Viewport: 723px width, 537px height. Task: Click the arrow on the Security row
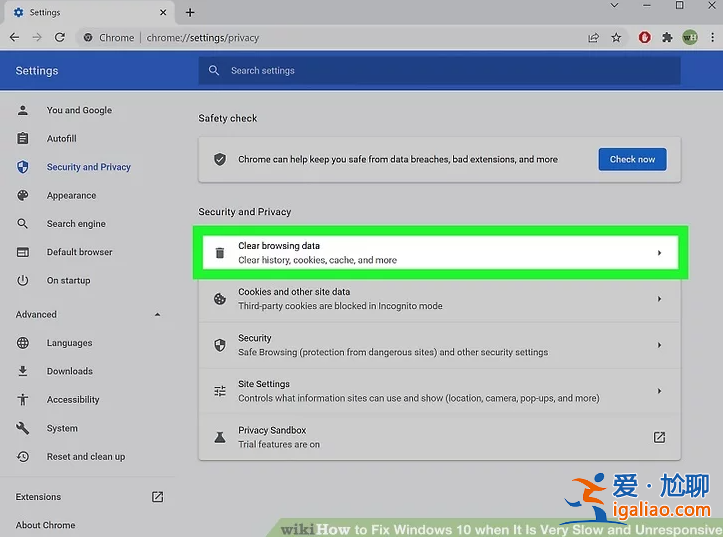659,345
